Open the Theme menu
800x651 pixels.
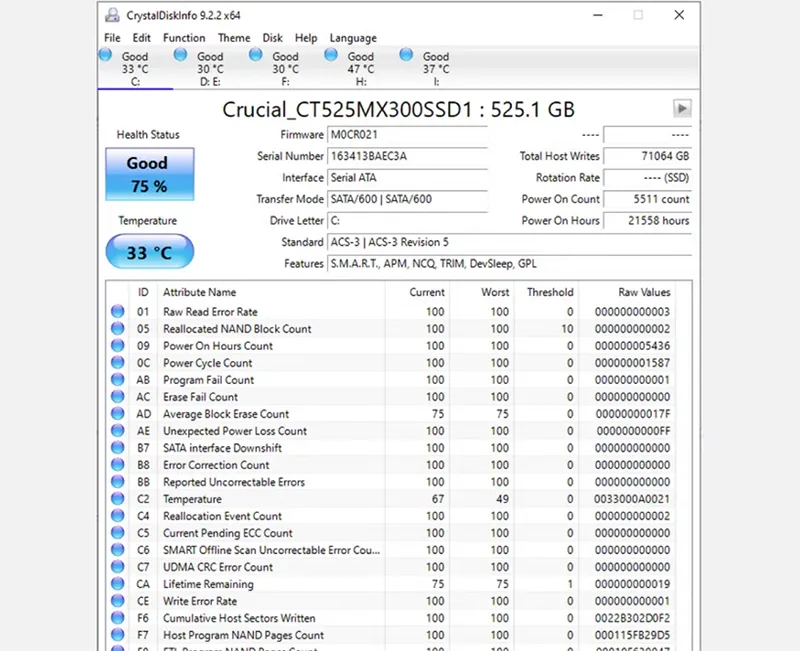234,38
